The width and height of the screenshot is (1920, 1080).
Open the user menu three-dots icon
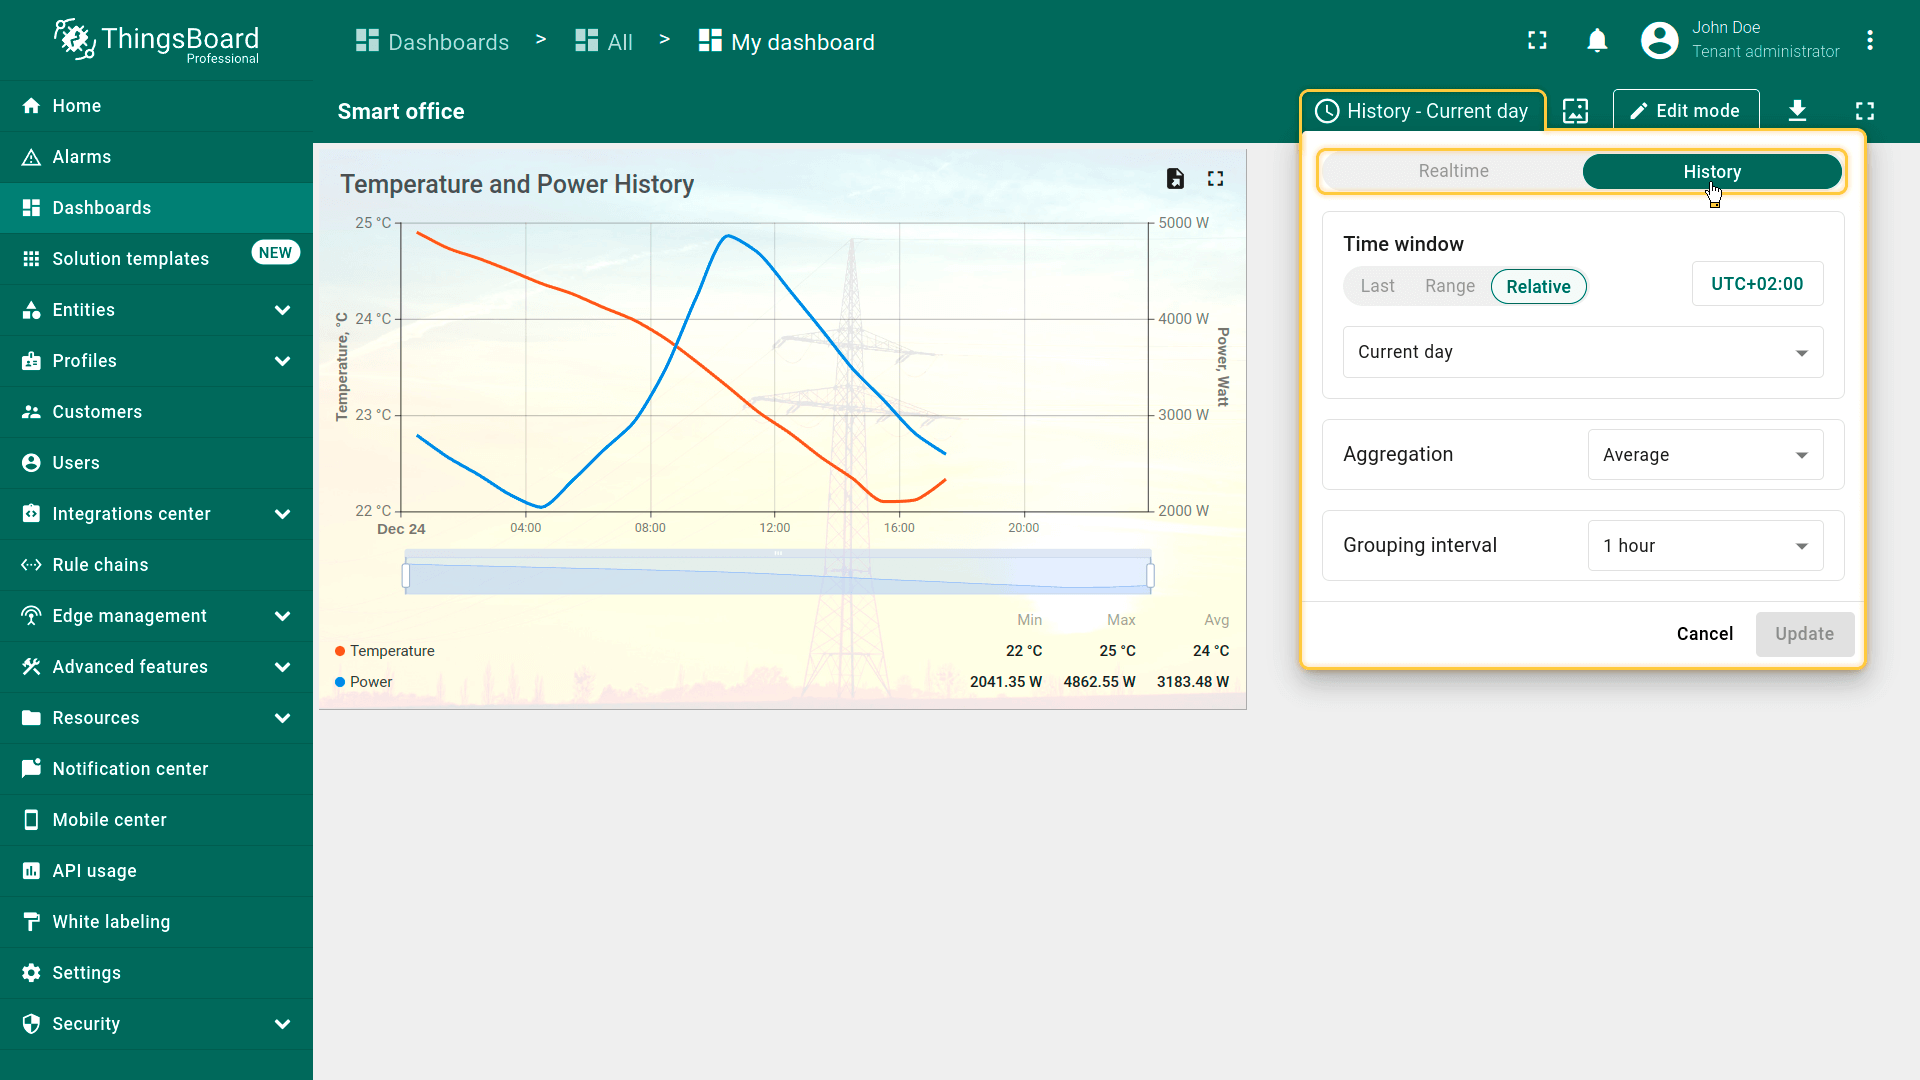[x=1869, y=41]
